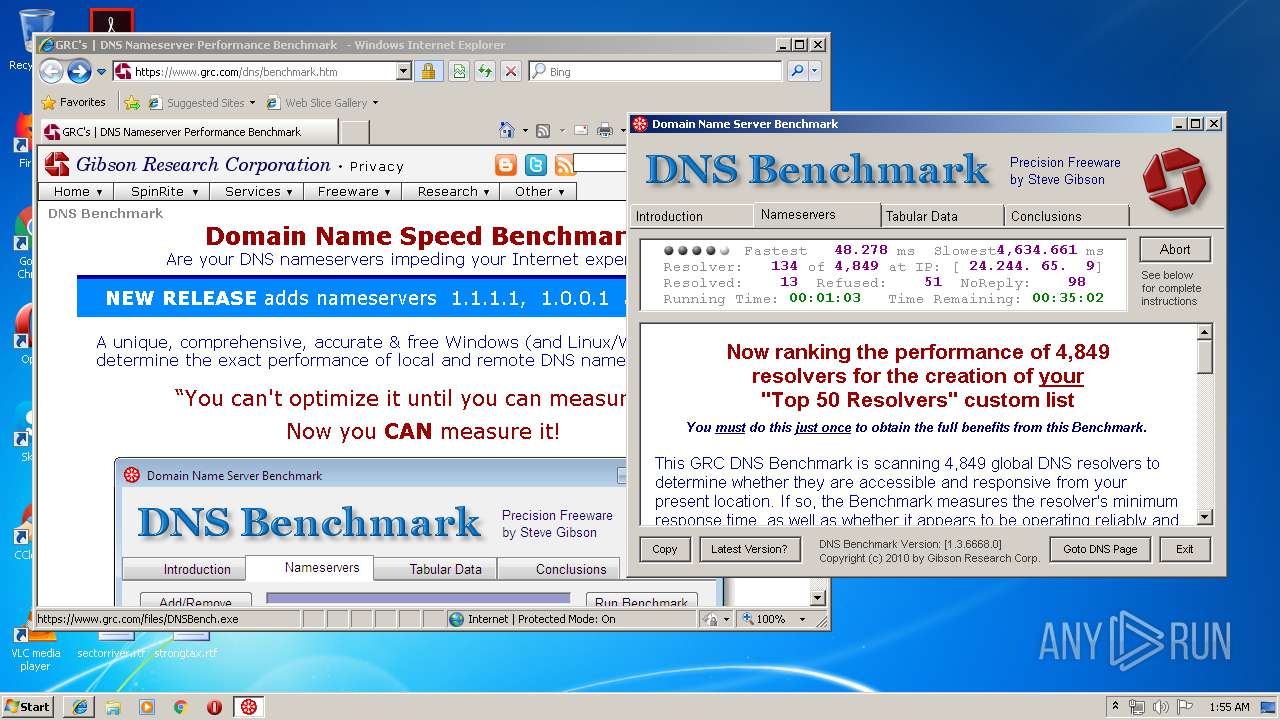Click the IE Home icon

[506, 130]
